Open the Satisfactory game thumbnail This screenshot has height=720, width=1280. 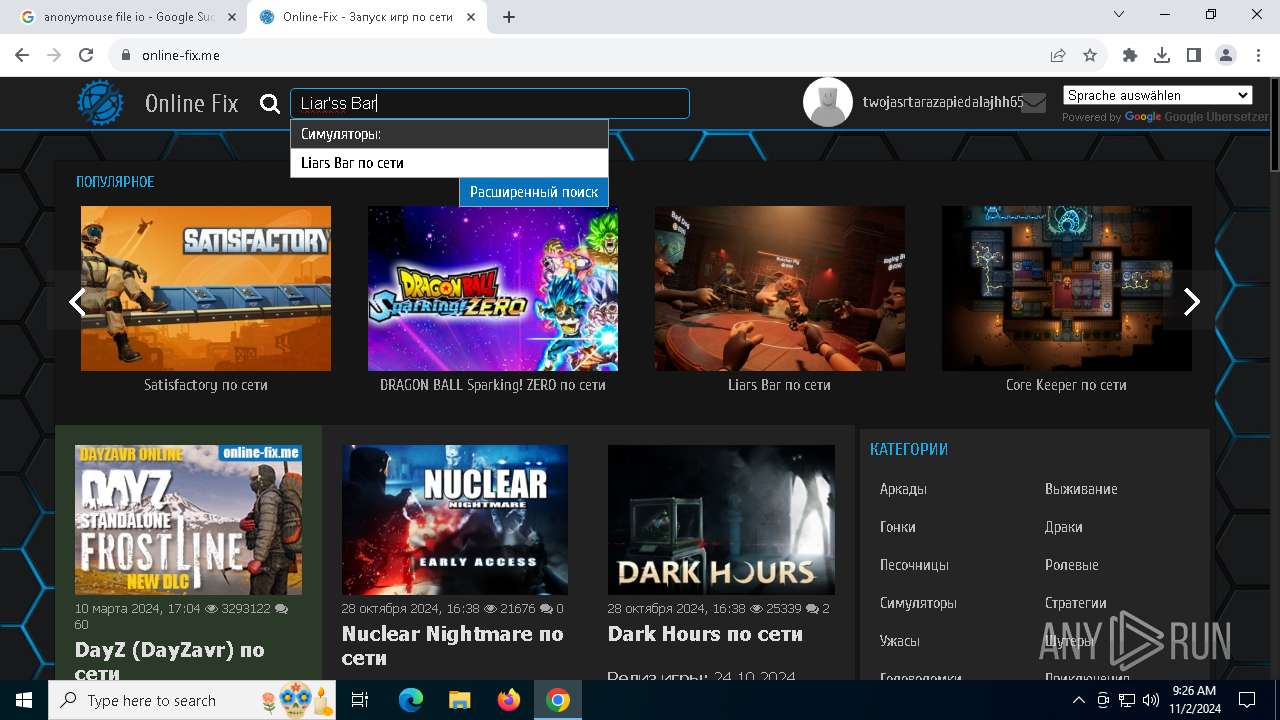(206, 288)
